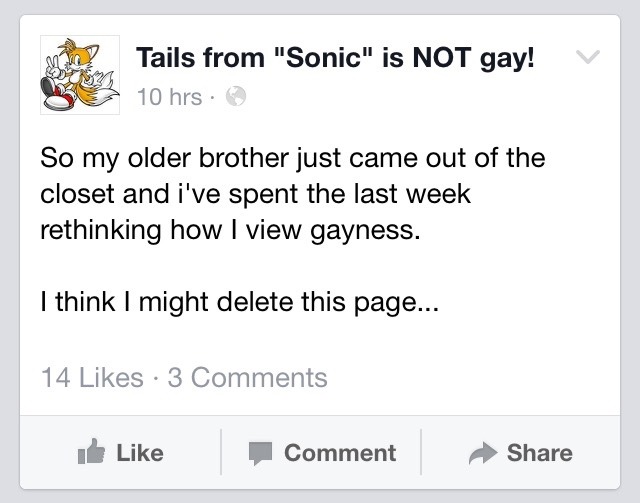
Task: Click the globe public-audience icon
Action: click(x=236, y=97)
